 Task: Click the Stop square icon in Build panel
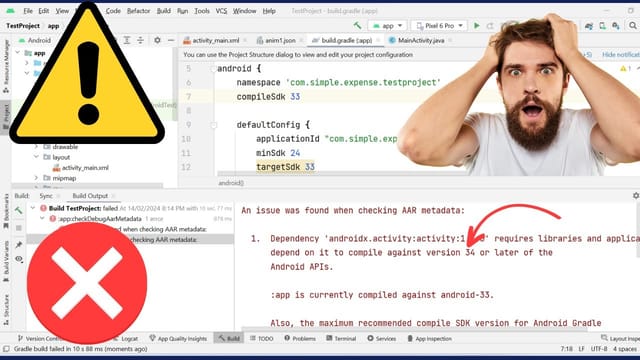click(x=19, y=228)
